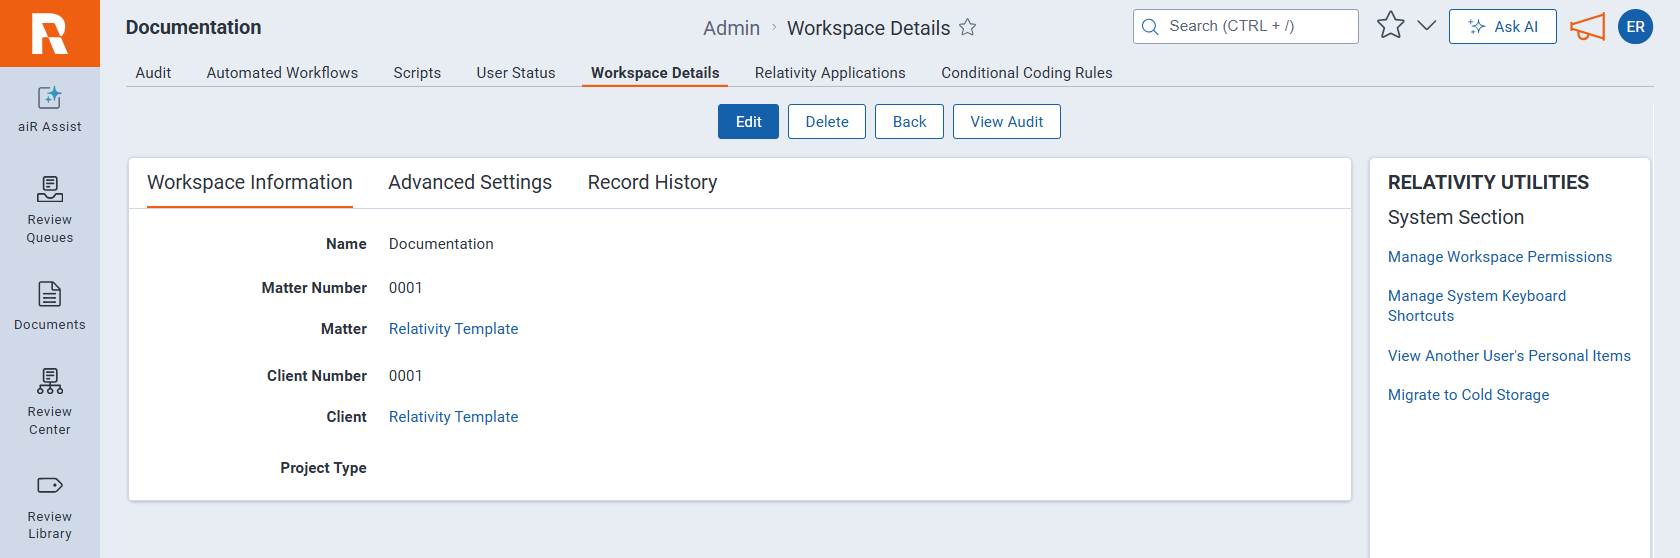
Task: Click the Back button
Action: pos(910,122)
